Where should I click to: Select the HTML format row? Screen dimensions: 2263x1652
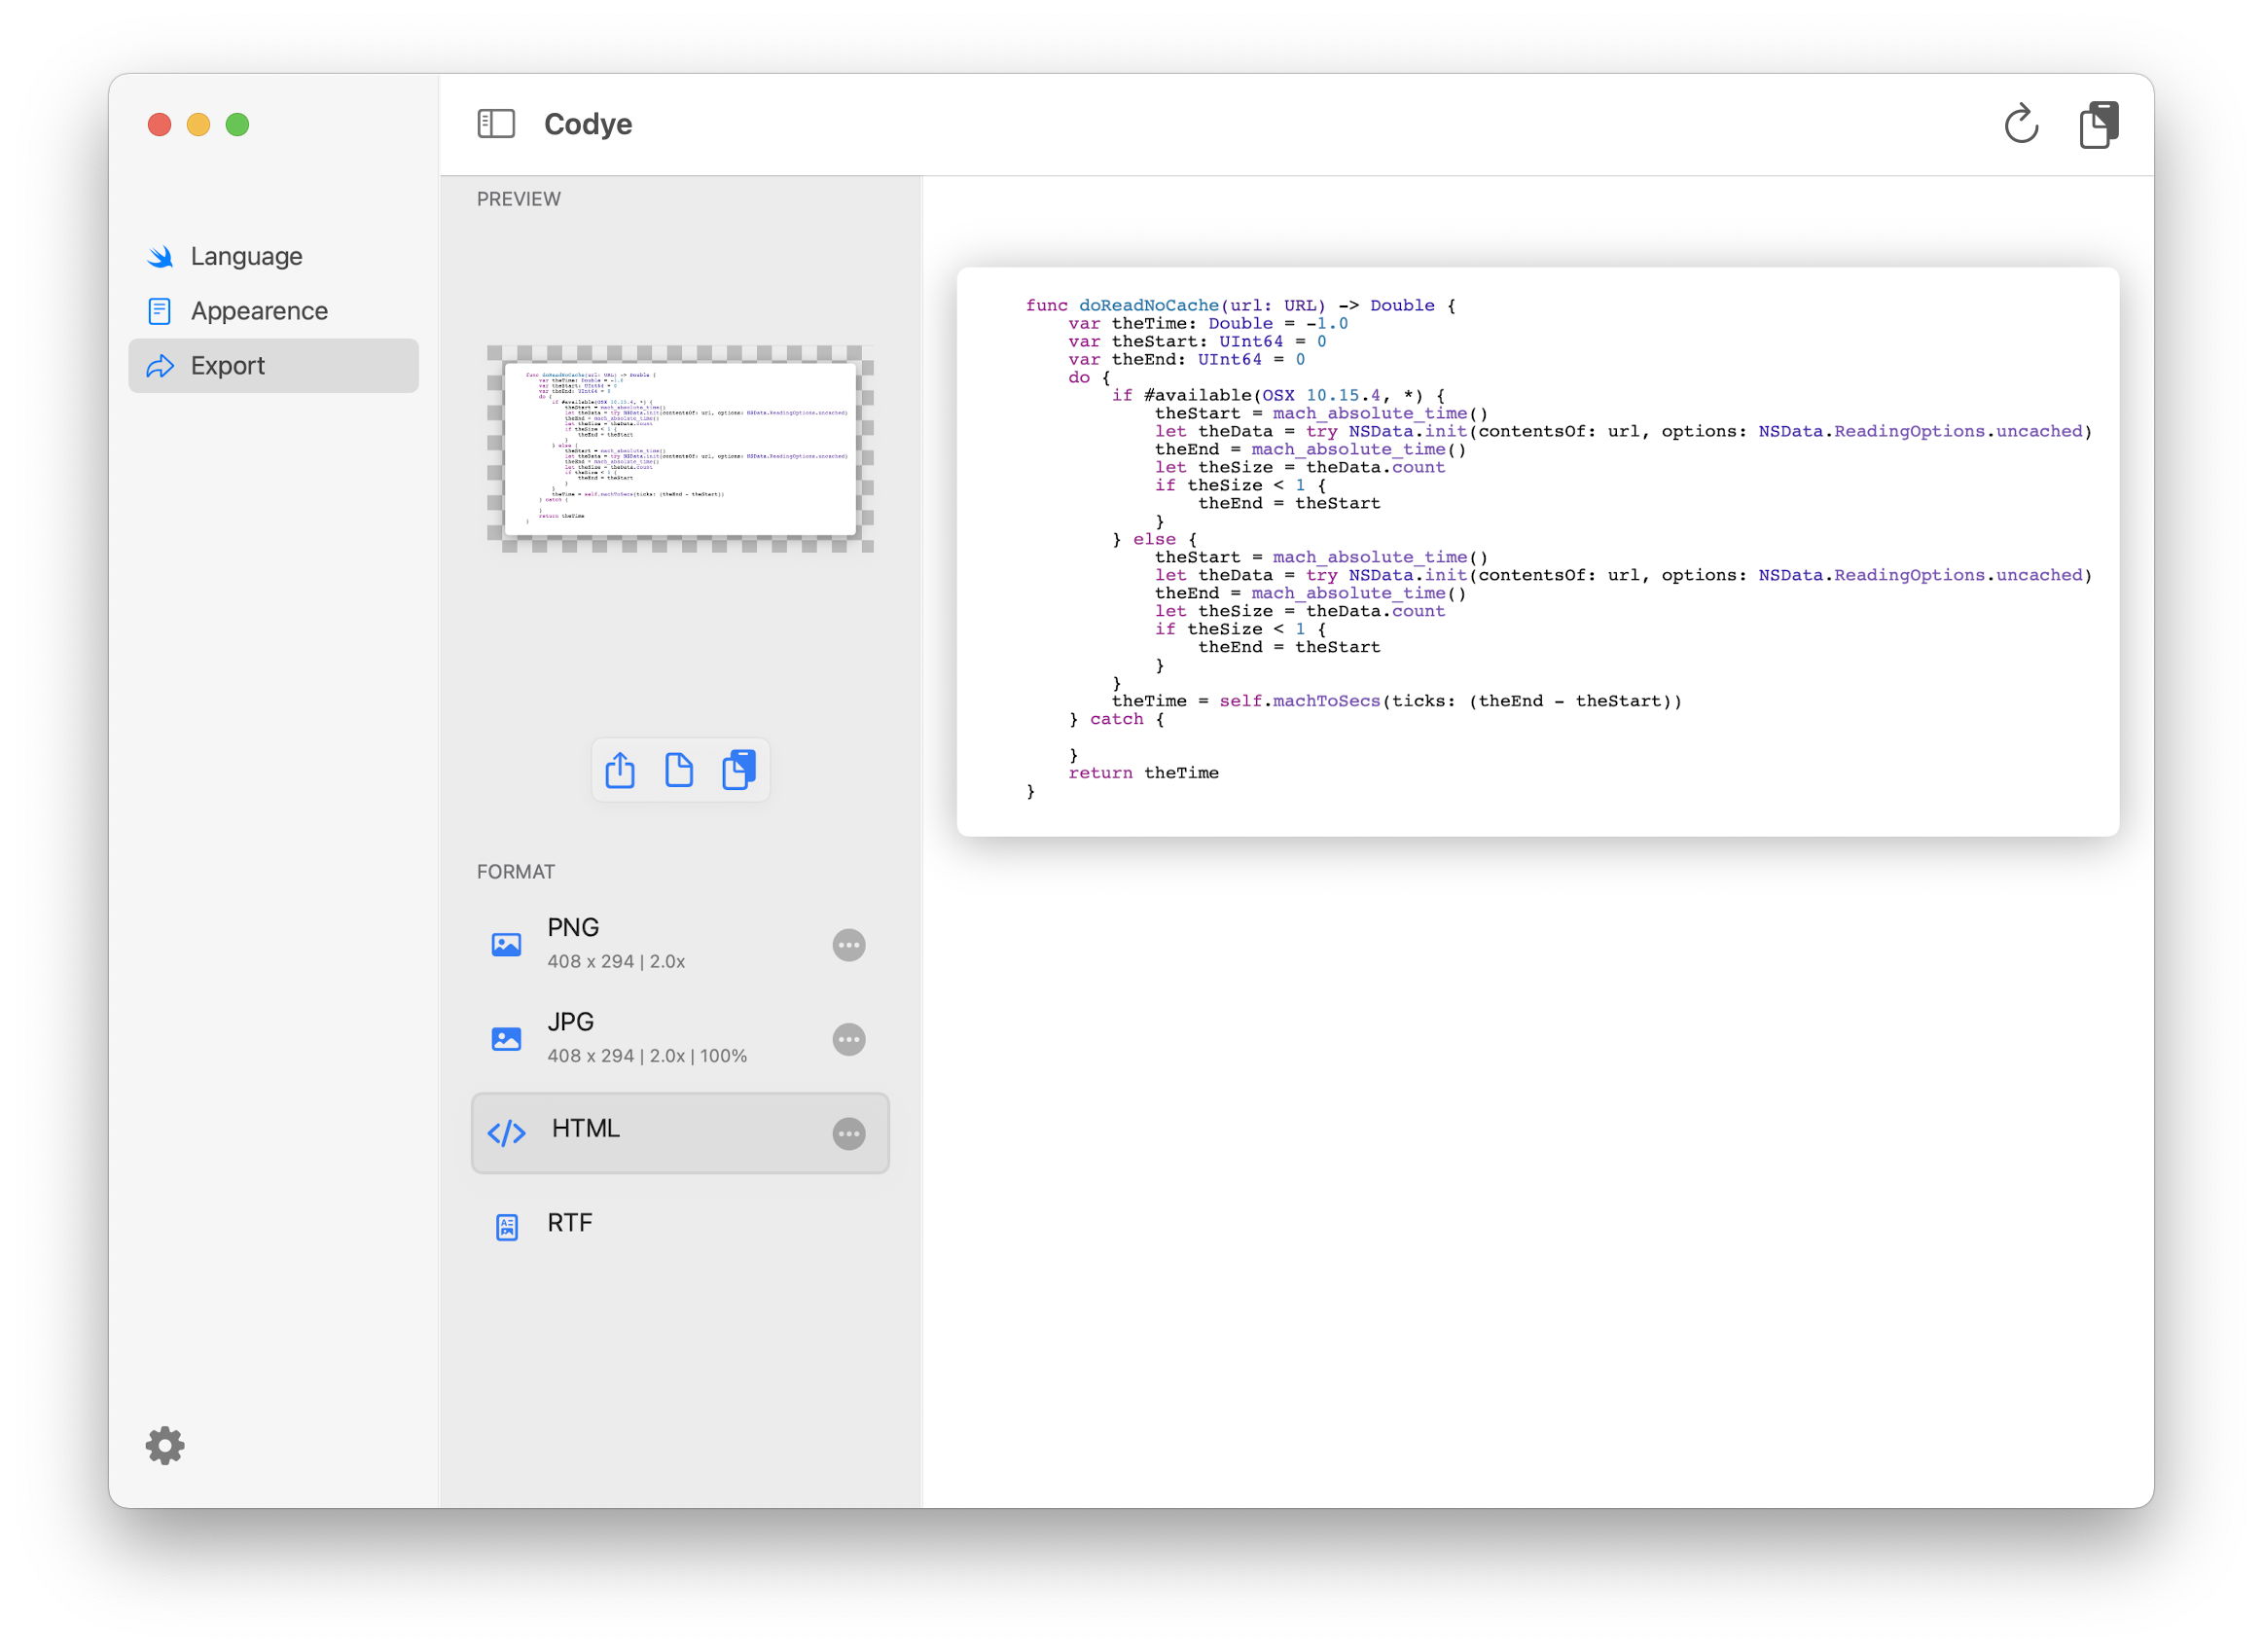(680, 1133)
